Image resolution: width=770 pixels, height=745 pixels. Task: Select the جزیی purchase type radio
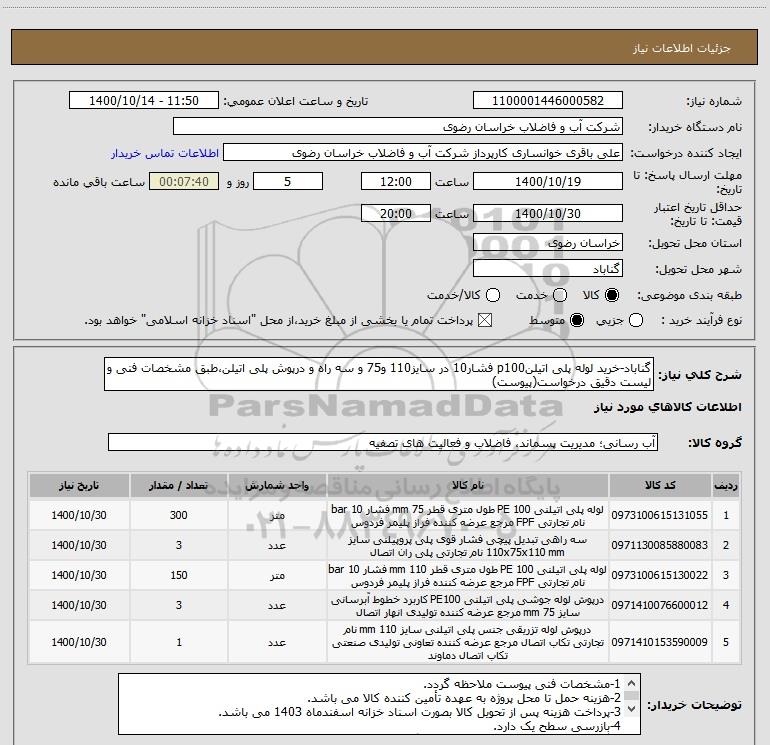(x=636, y=321)
